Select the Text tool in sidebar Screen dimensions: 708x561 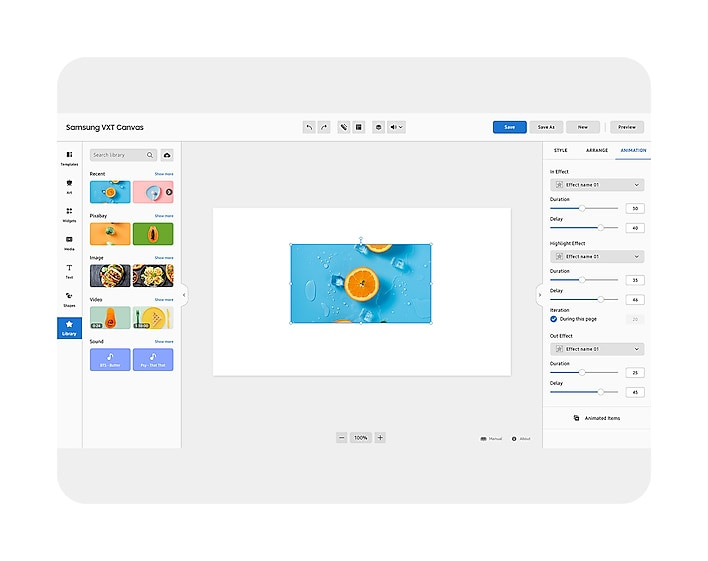pyautogui.click(x=69, y=269)
